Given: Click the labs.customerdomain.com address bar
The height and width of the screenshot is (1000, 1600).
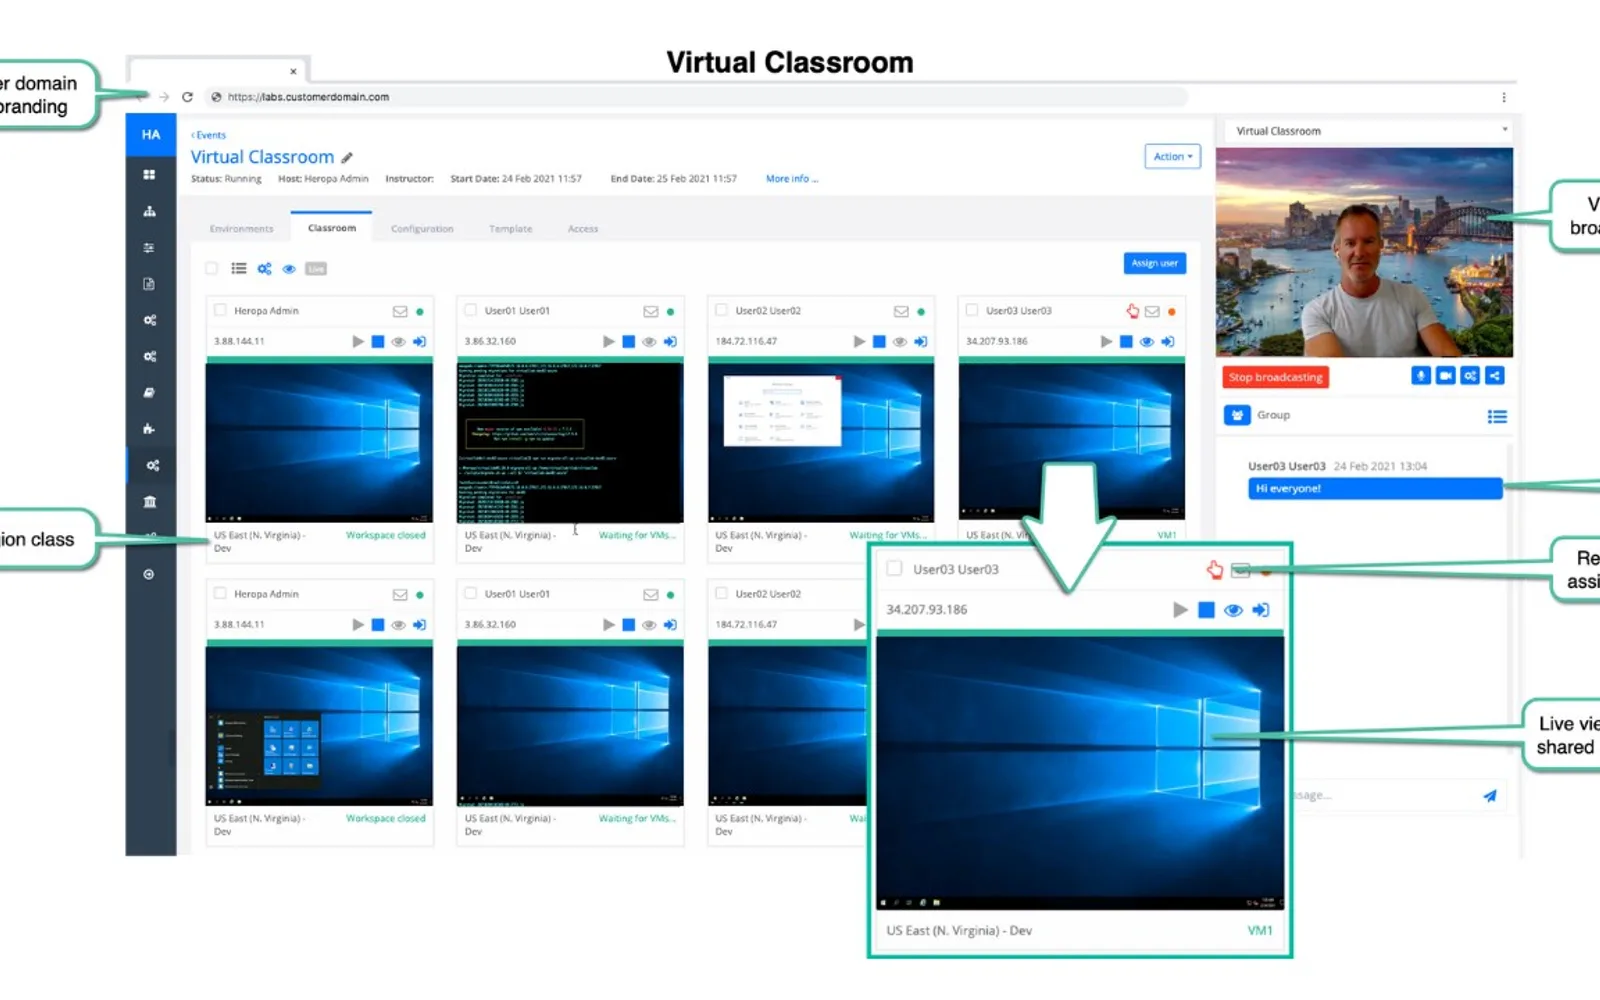Looking at the screenshot, I should [697, 97].
